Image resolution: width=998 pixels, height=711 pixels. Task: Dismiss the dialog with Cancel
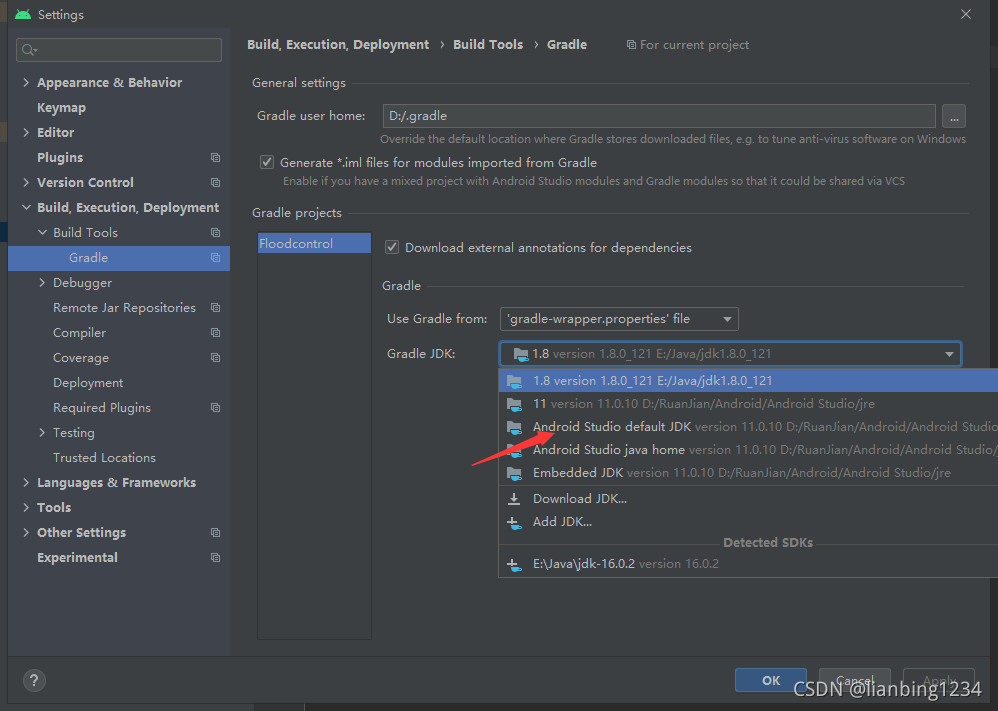point(855,679)
